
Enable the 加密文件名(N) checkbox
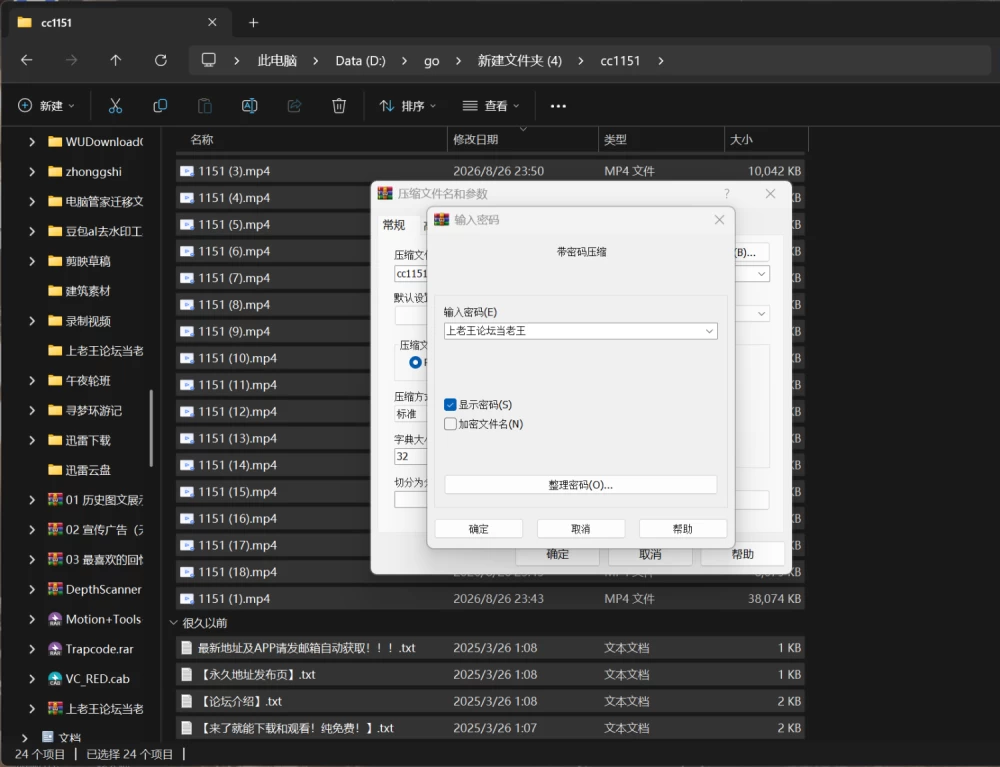click(450, 424)
